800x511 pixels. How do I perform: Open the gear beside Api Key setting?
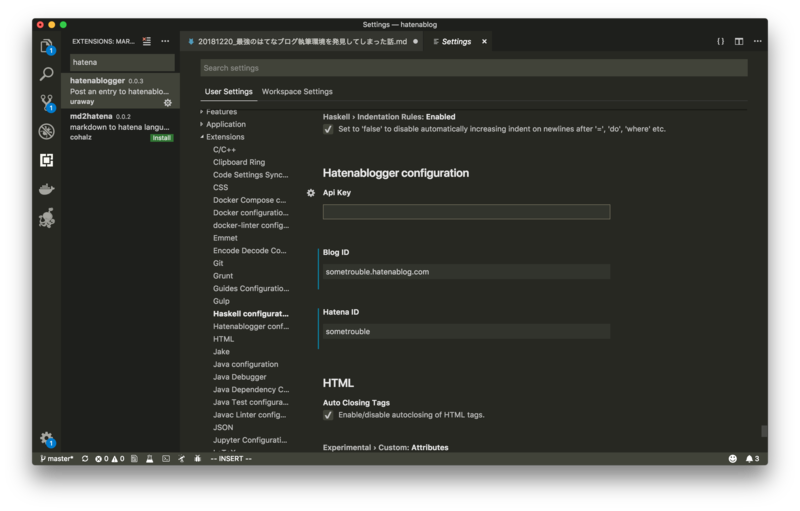point(311,193)
